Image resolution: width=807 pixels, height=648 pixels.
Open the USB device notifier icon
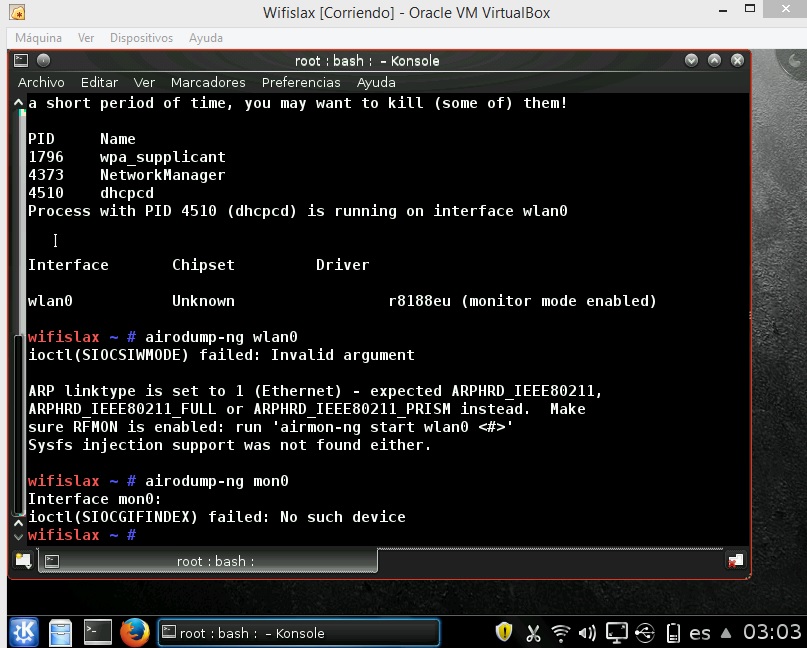[645, 633]
